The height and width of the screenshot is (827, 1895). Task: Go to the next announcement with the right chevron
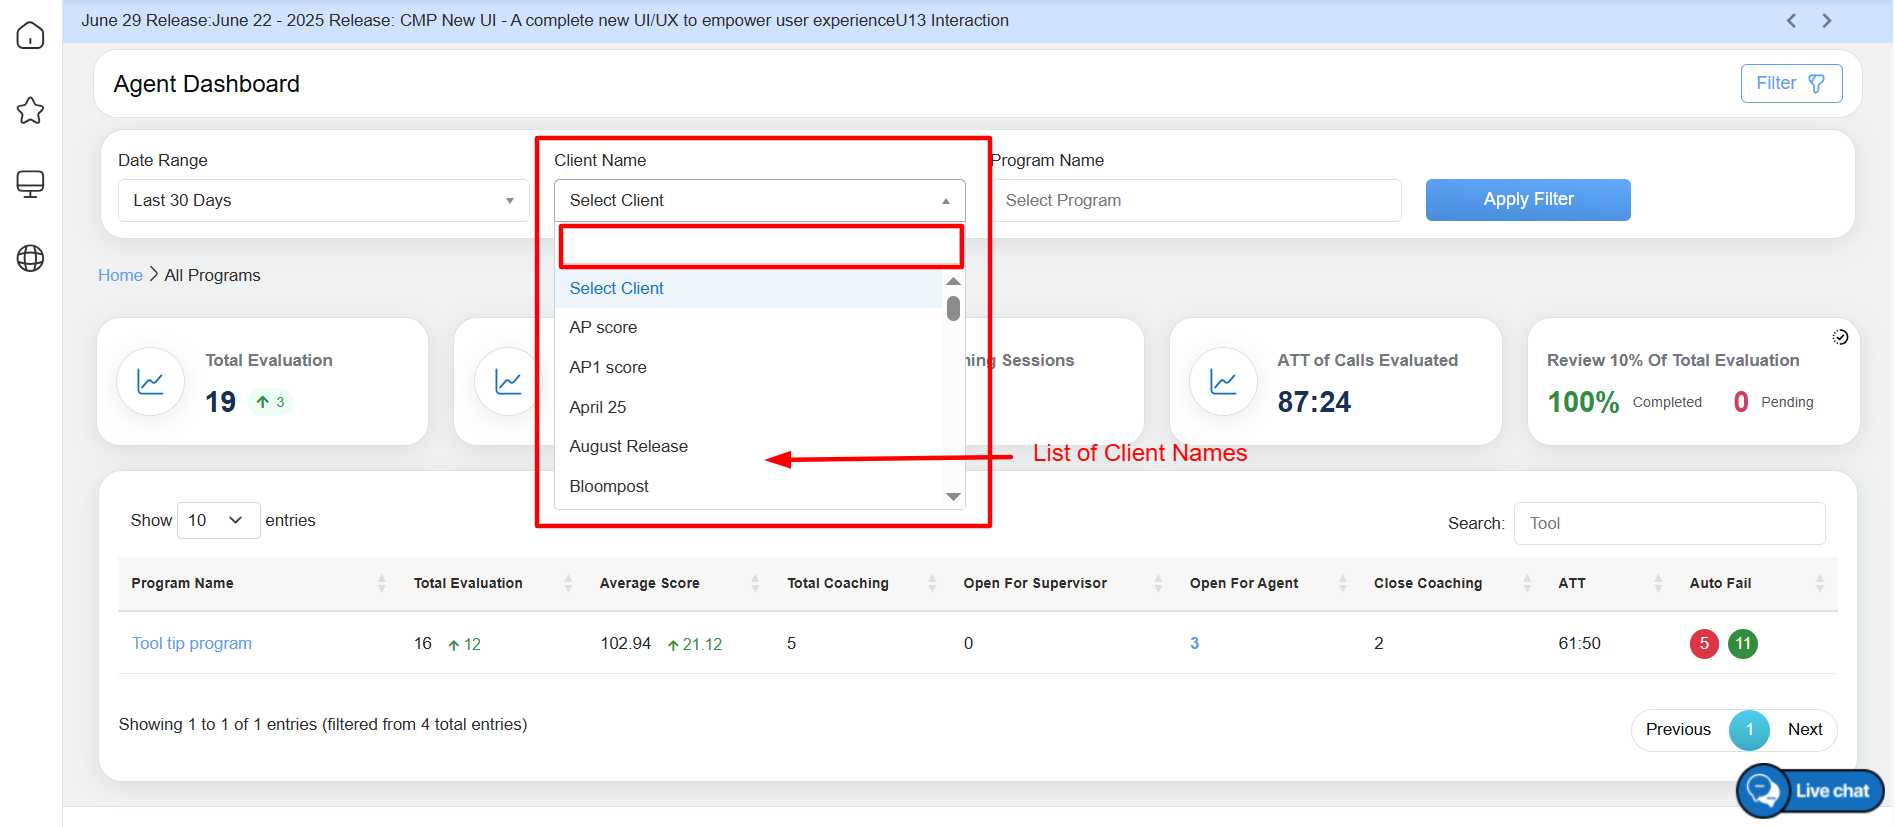pos(1826,21)
